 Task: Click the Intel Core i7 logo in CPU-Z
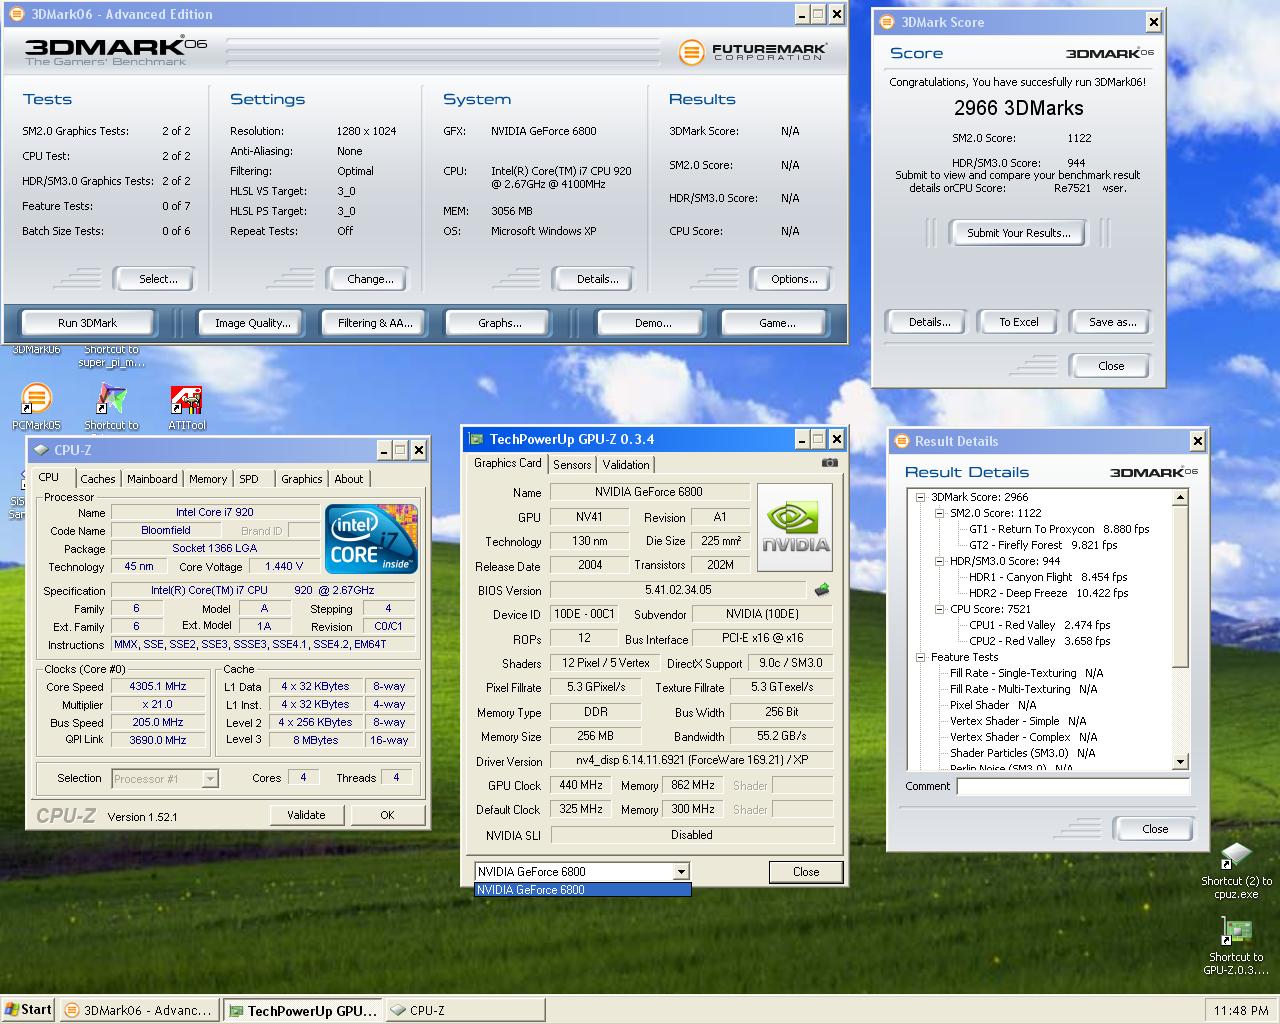point(371,538)
